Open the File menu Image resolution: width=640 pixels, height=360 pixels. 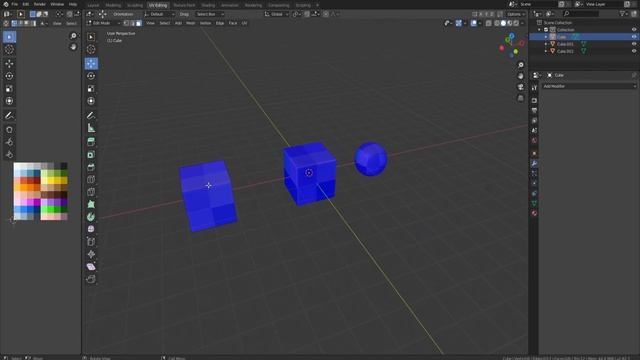pyautogui.click(x=15, y=4)
